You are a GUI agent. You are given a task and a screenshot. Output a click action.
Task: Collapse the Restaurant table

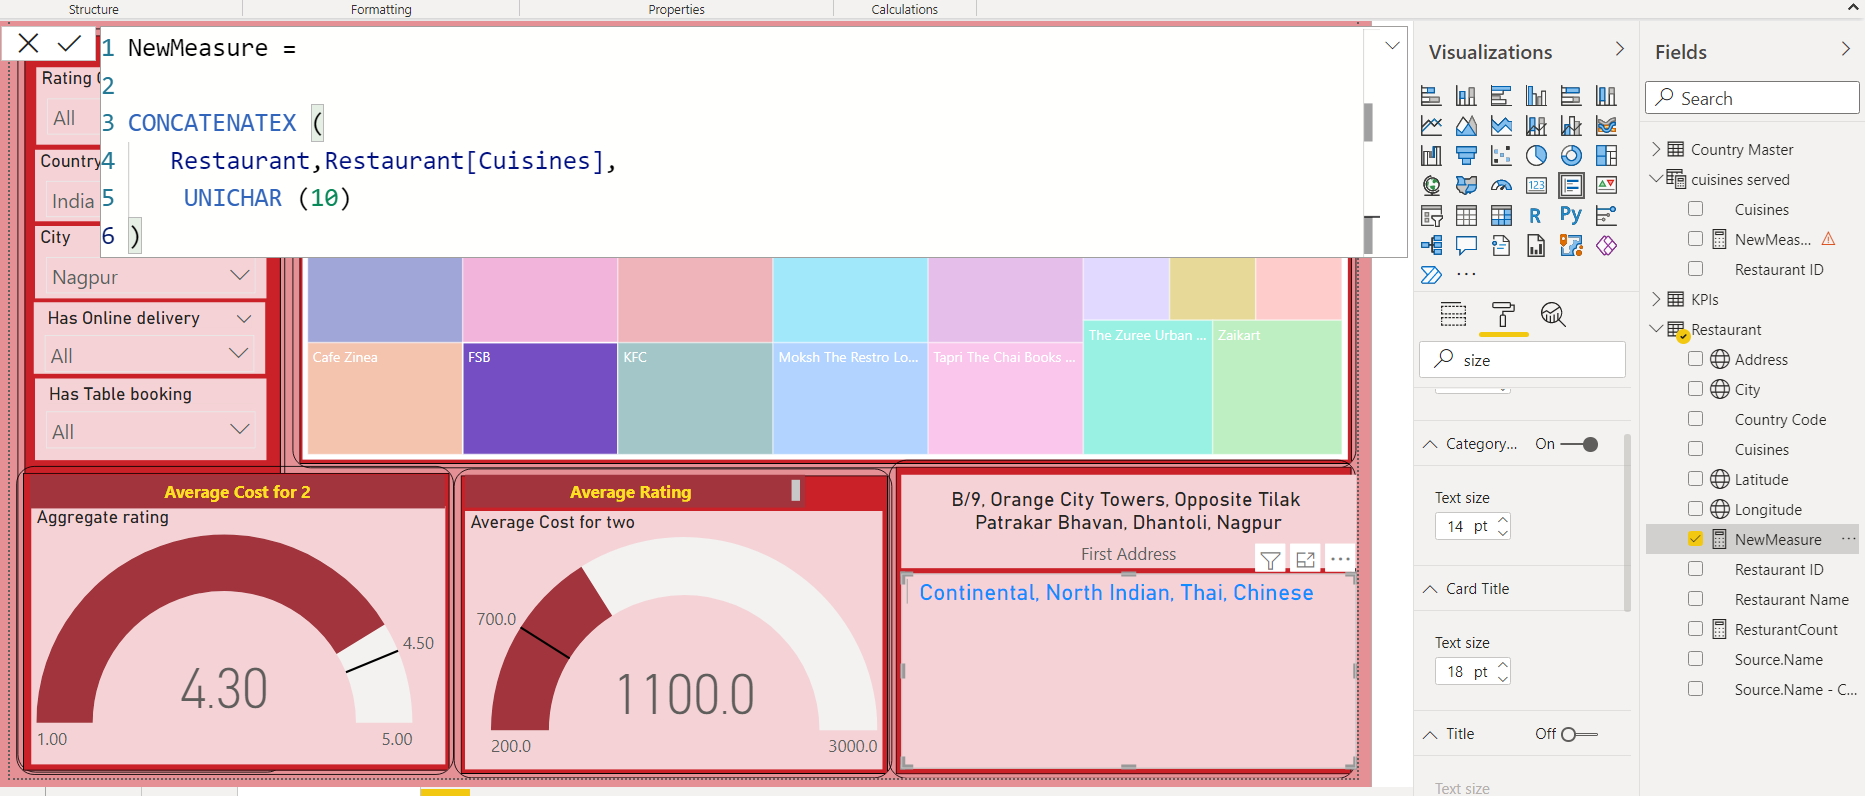[1656, 329]
